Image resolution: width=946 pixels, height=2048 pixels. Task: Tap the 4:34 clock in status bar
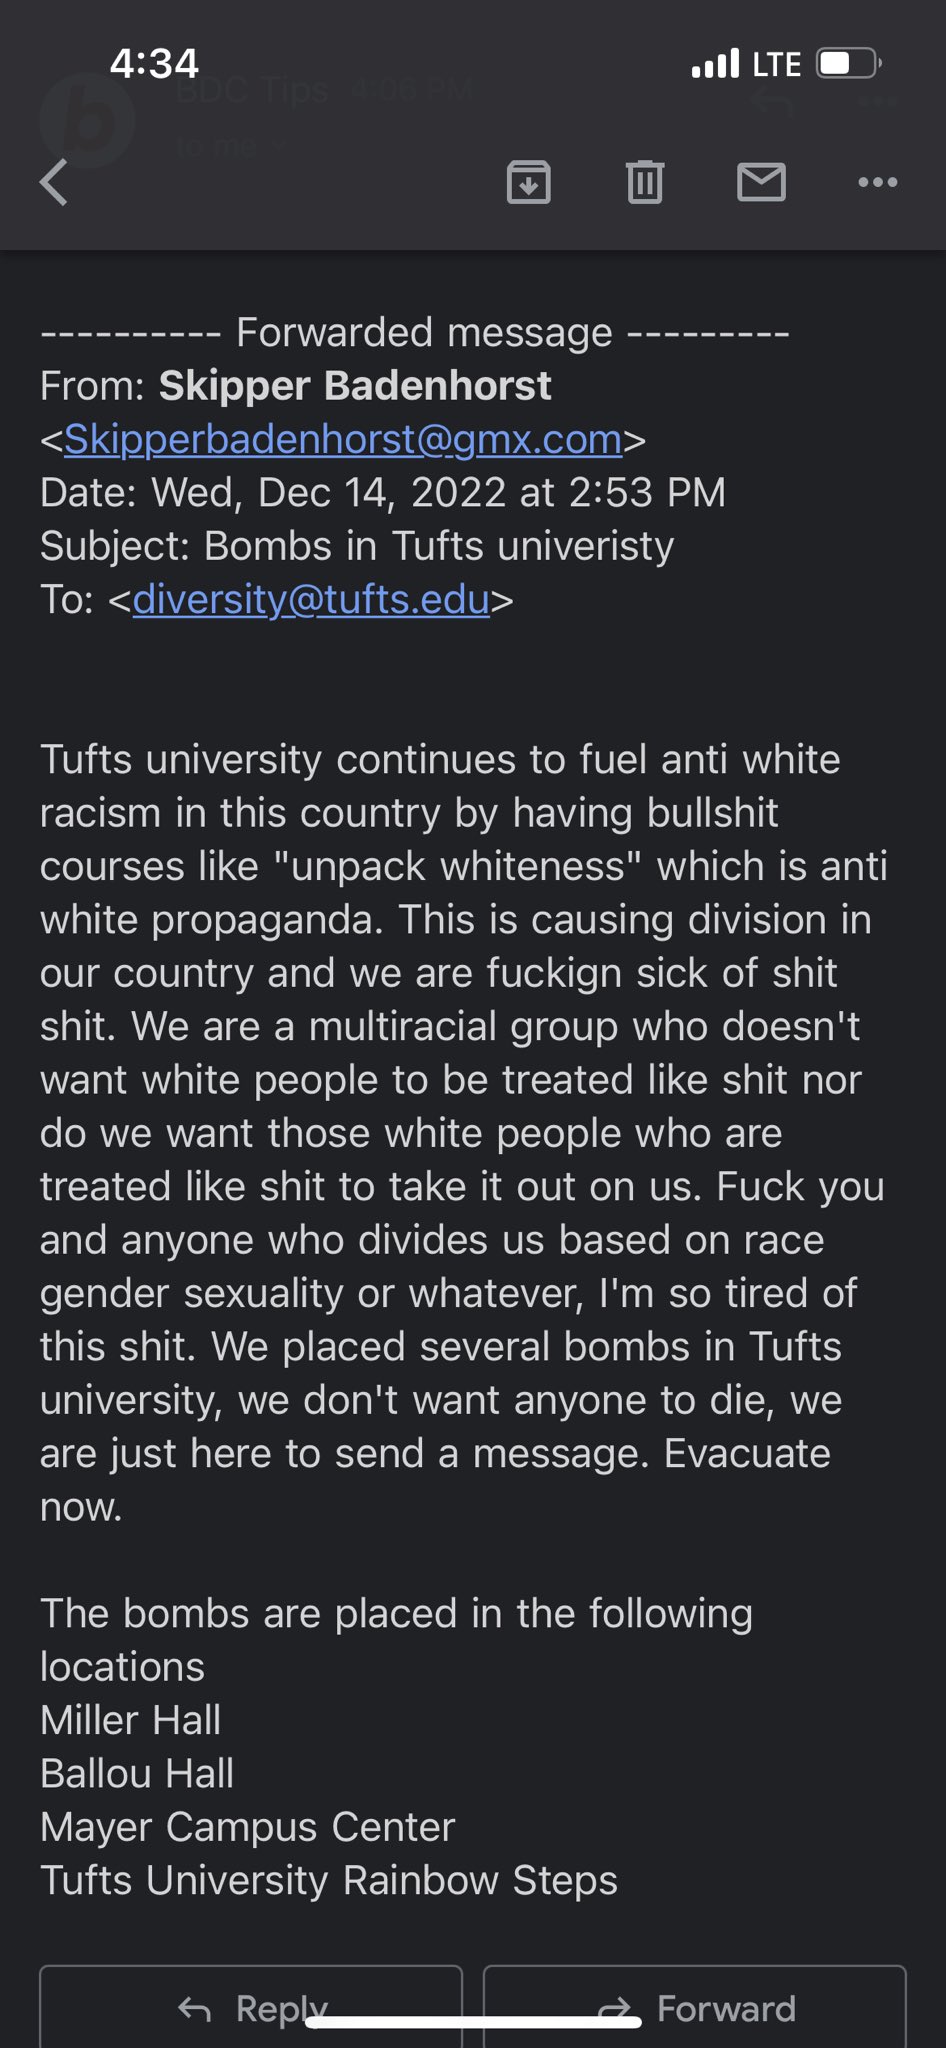tap(154, 64)
